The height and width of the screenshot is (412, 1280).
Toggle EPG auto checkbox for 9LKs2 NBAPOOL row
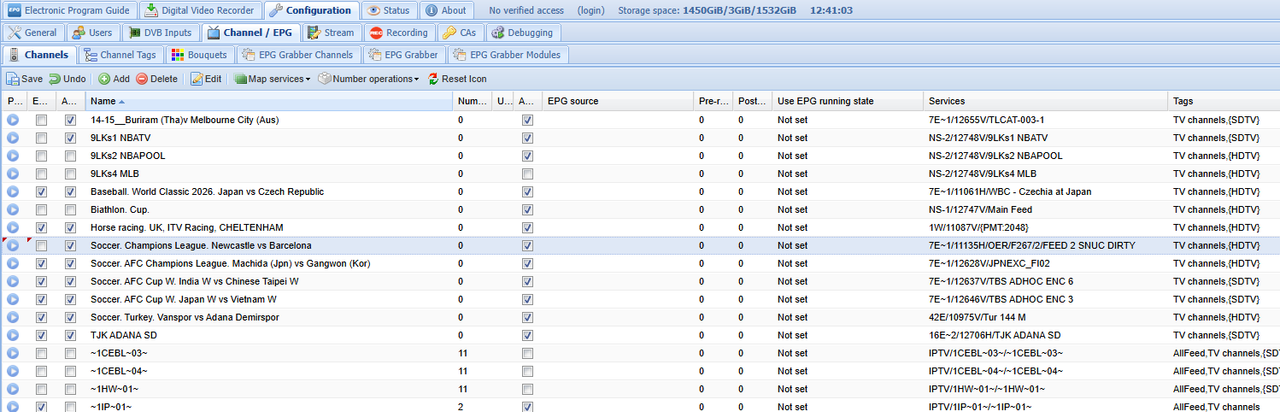tap(527, 156)
